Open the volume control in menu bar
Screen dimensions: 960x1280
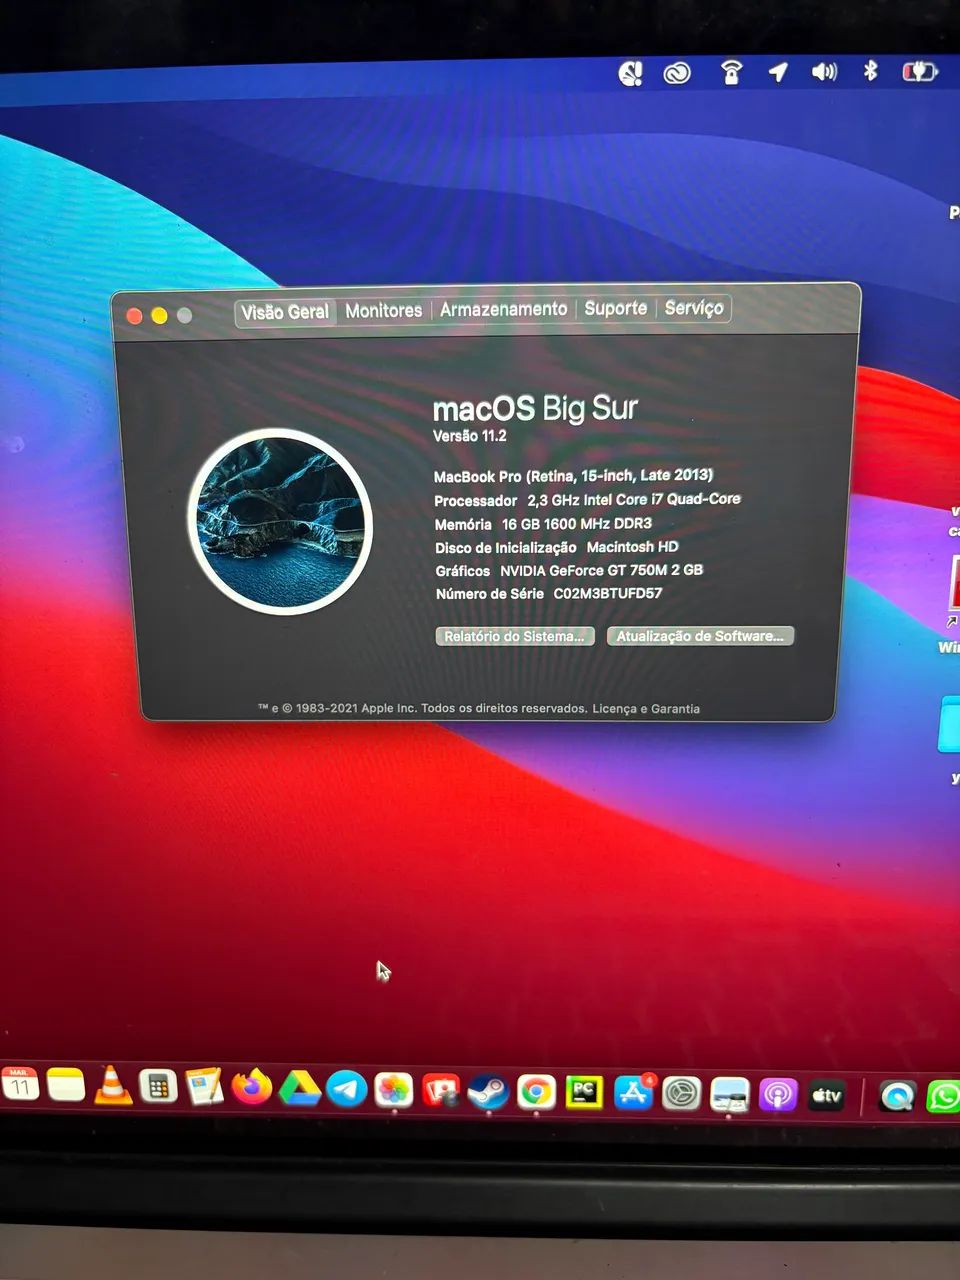point(824,71)
